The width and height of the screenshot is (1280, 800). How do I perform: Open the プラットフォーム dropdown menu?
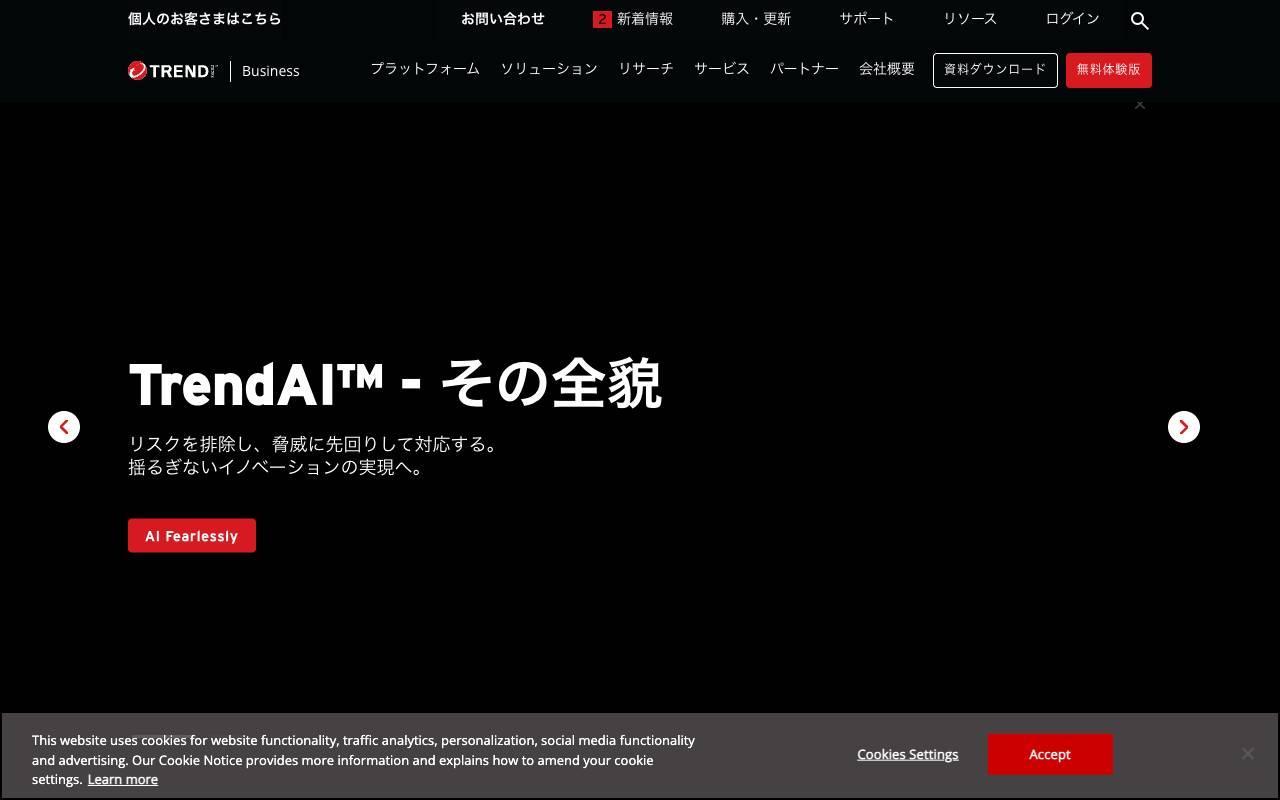click(424, 69)
